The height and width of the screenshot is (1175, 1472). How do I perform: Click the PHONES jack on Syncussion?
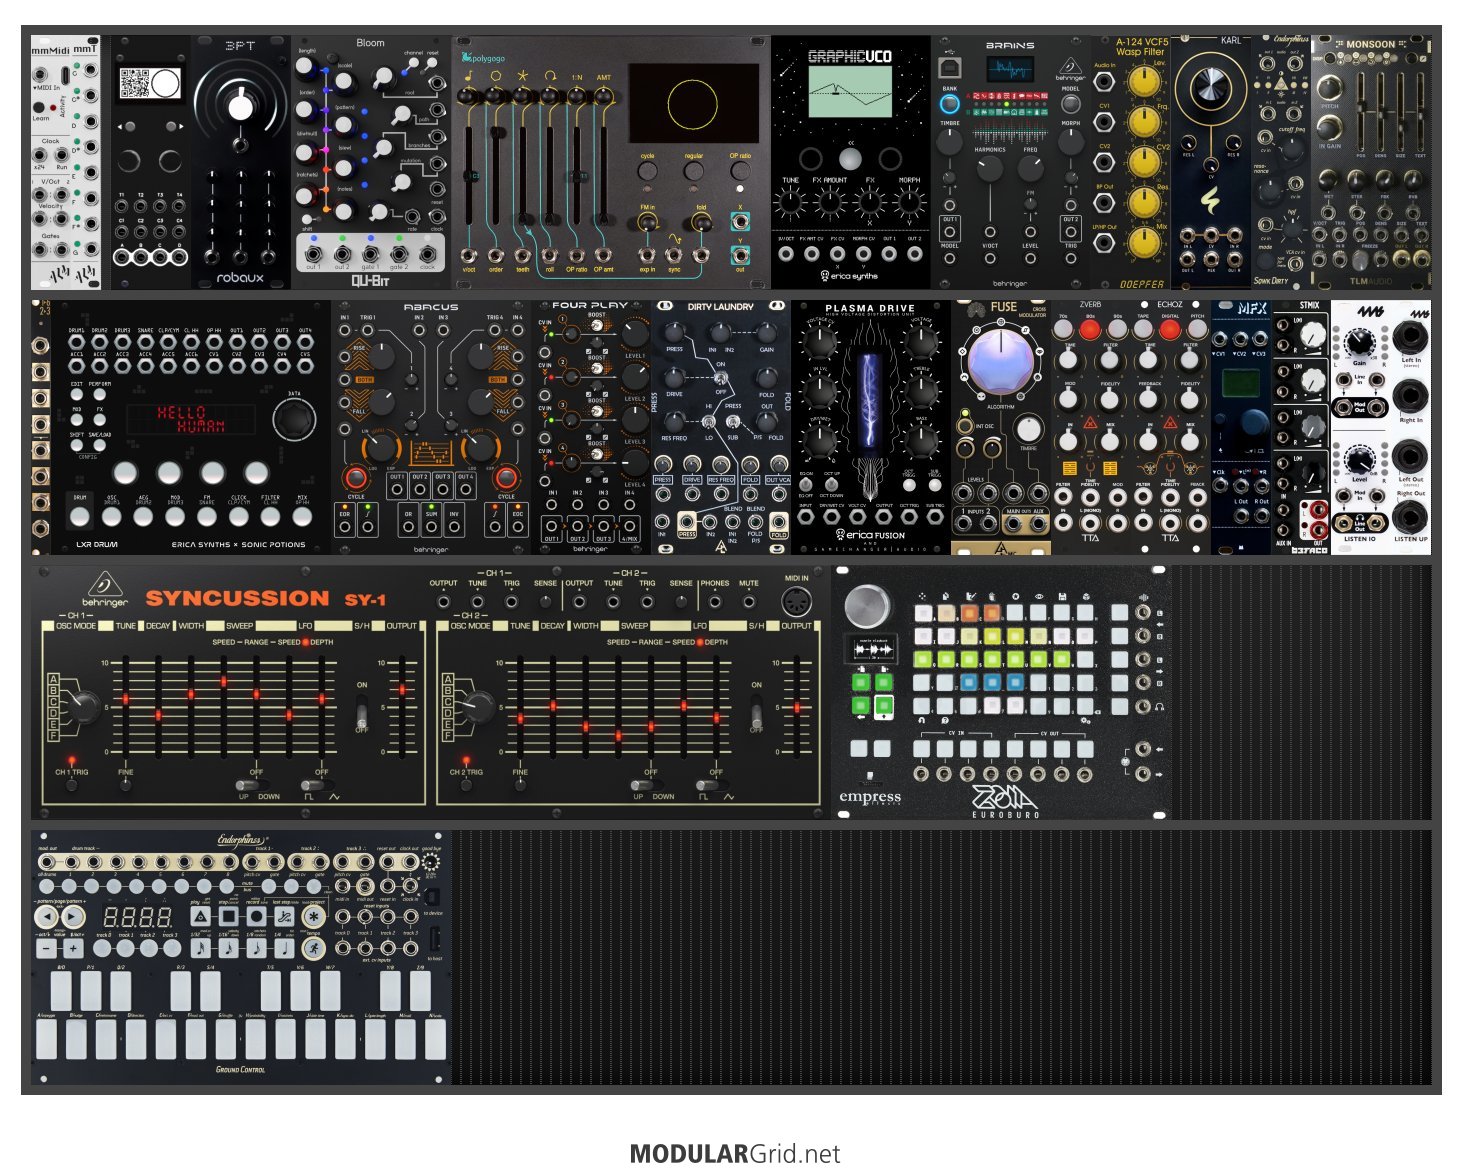(x=715, y=602)
